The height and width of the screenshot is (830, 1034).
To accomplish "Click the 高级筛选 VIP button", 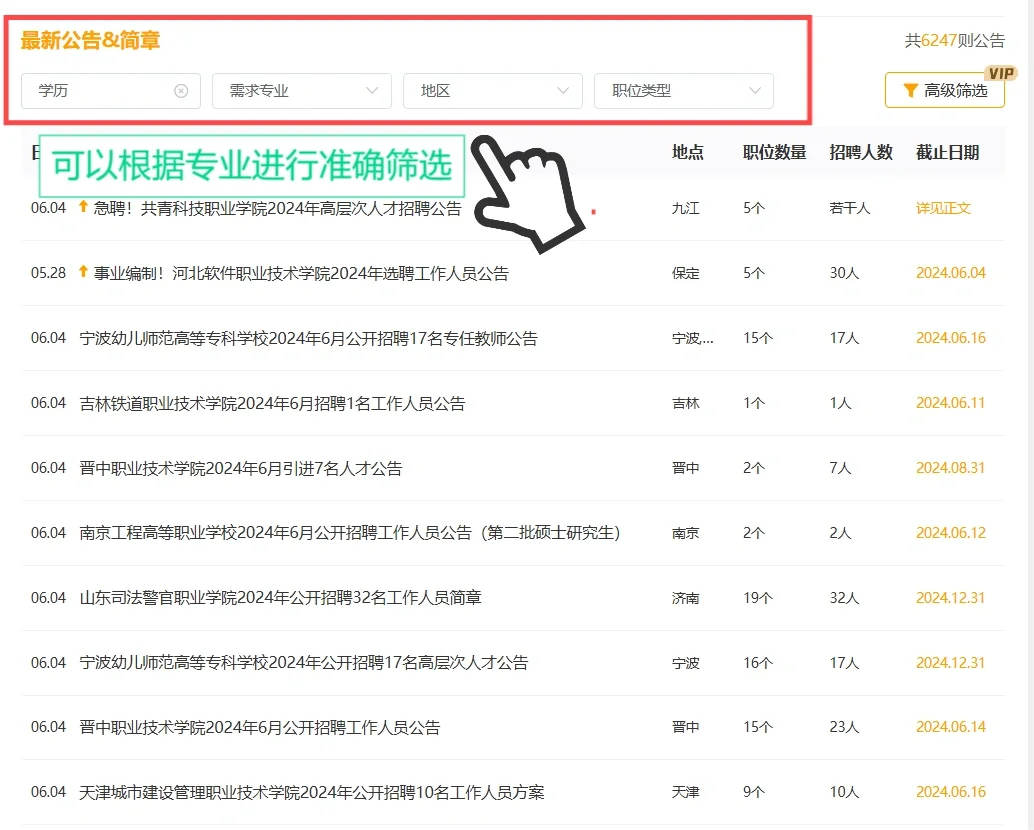I will coord(944,90).
